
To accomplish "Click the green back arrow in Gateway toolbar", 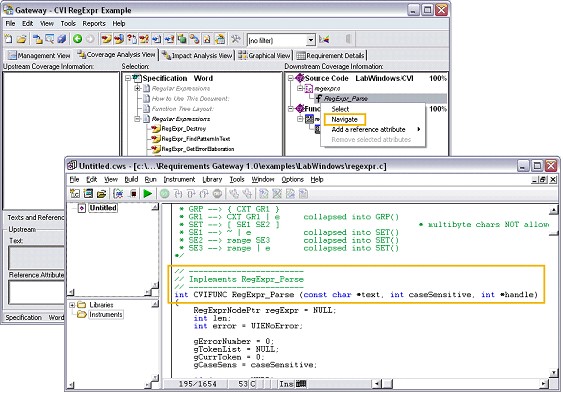I will (x=77, y=39).
